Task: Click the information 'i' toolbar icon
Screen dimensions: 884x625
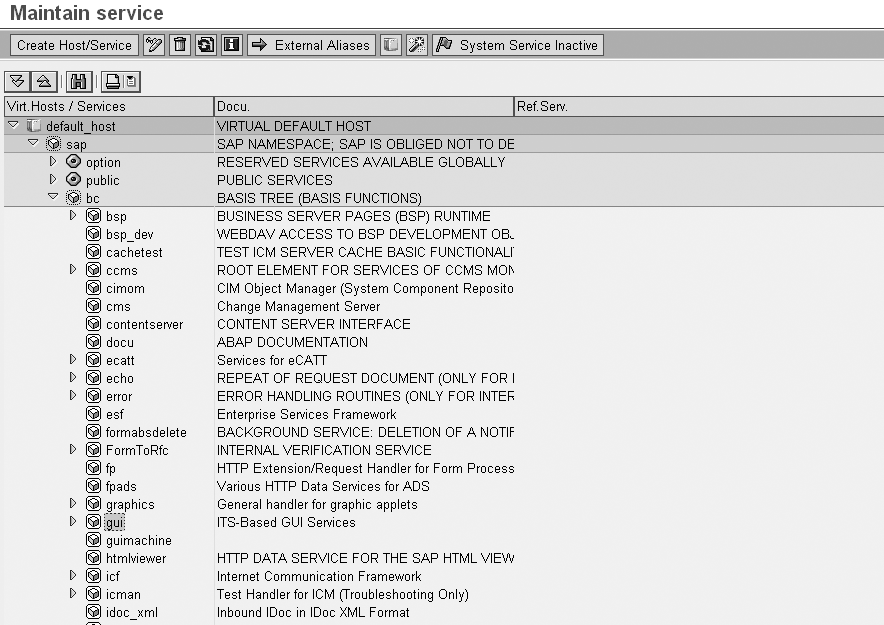Action: [232, 45]
